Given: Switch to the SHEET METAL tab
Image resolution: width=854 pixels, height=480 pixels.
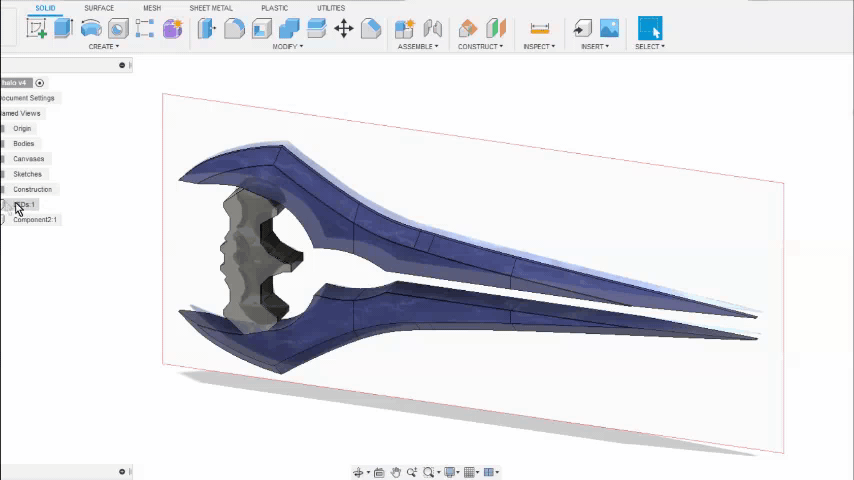Looking at the screenshot, I should [211, 8].
